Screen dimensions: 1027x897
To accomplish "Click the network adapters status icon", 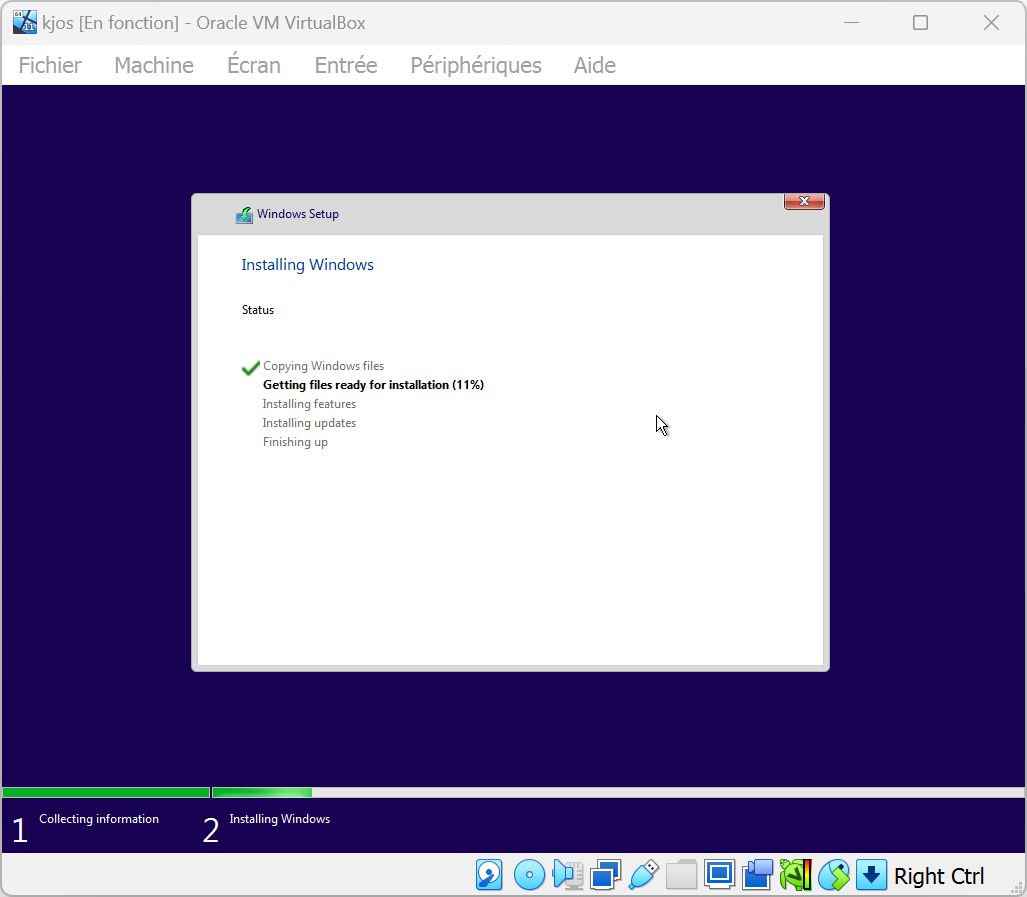I will (605, 875).
